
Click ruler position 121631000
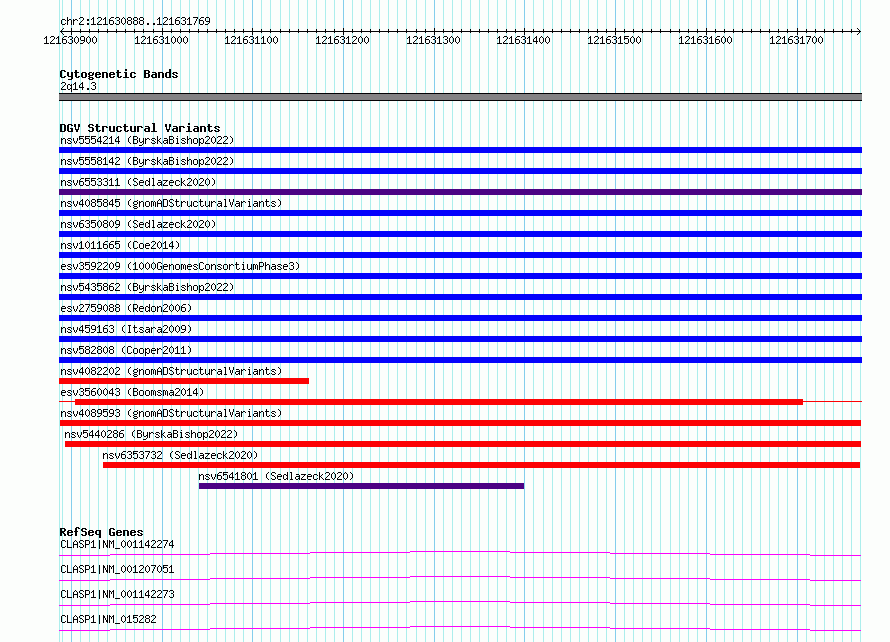(161, 40)
